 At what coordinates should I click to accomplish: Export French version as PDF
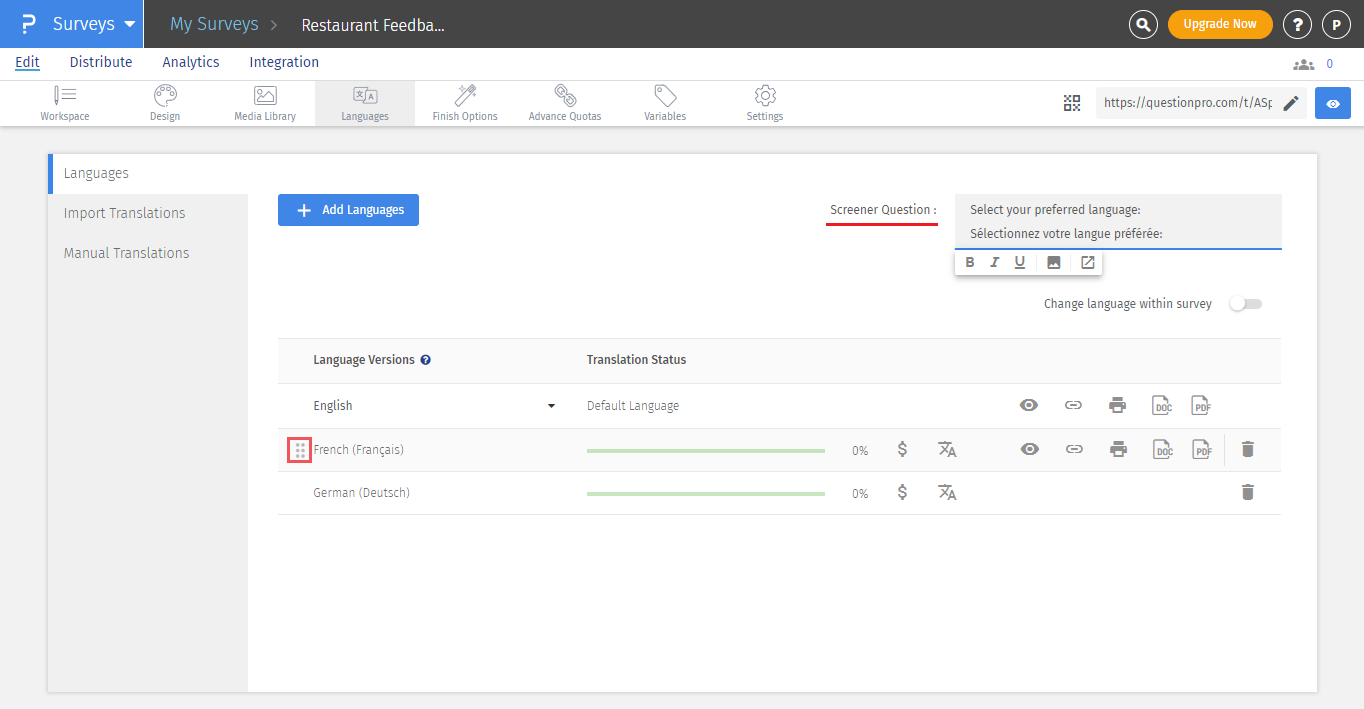point(1201,449)
